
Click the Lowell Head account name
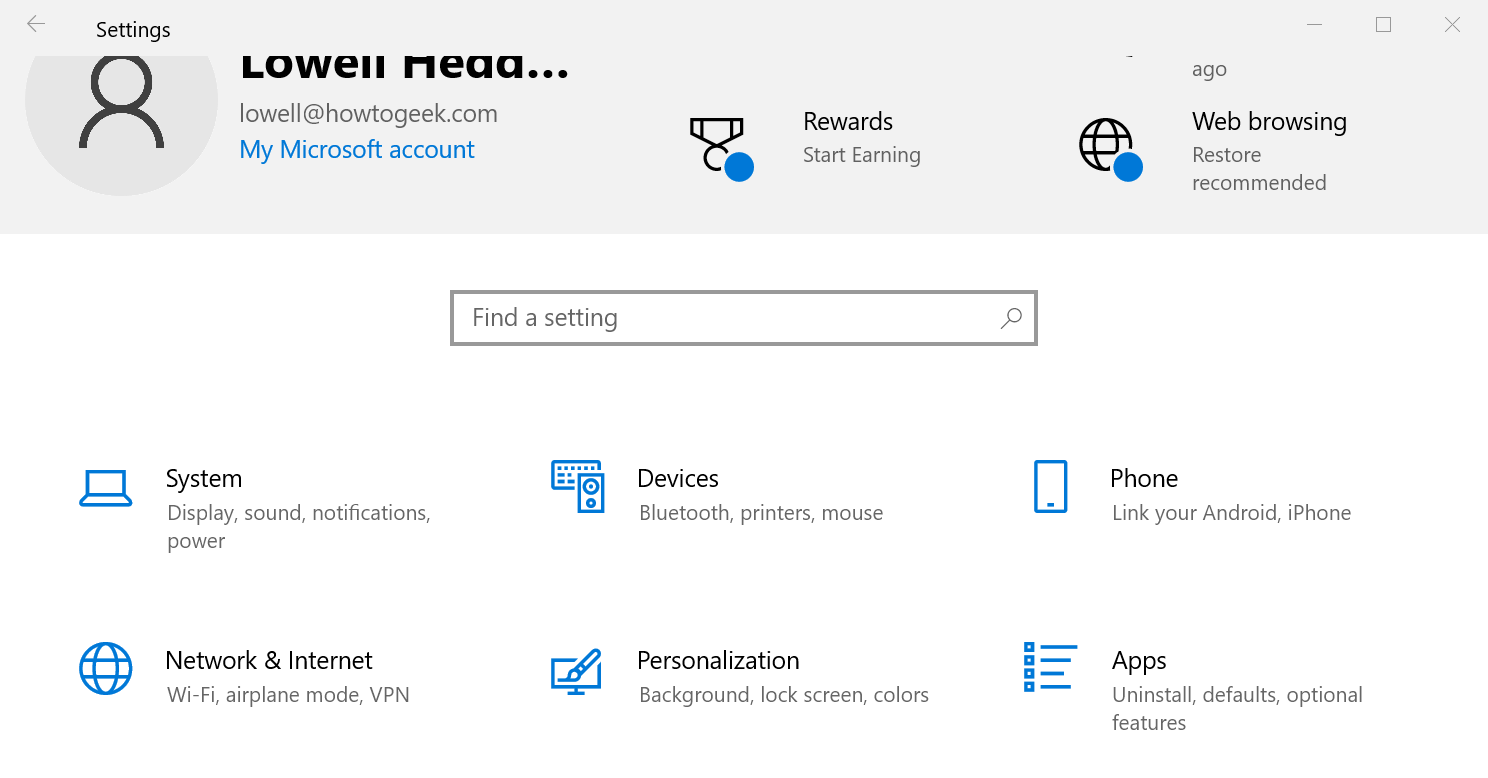click(x=404, y=62)
